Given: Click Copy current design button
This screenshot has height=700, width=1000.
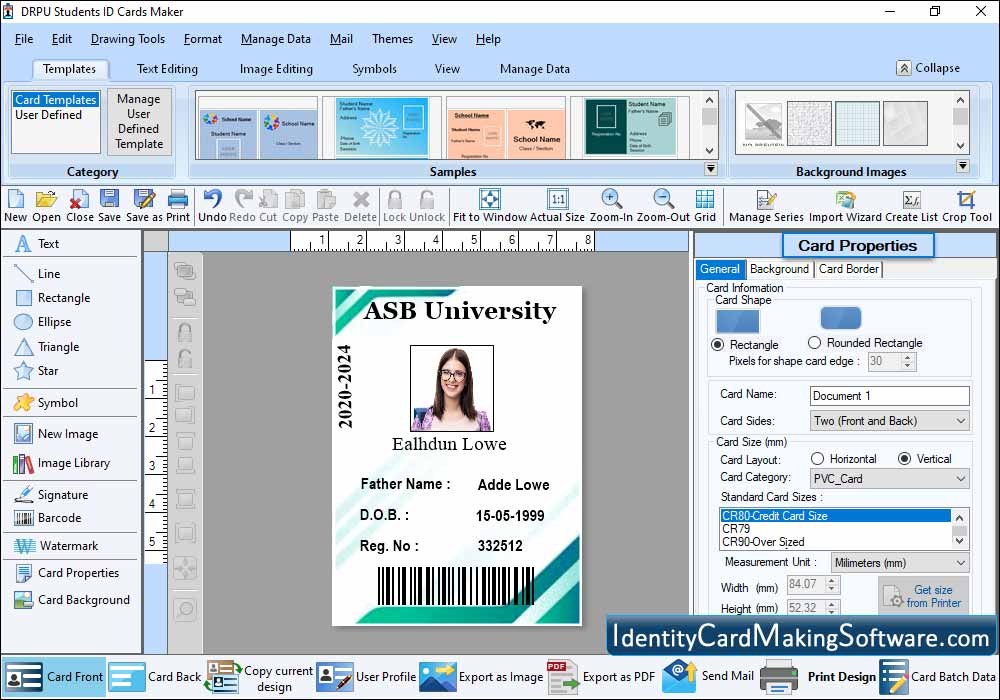Looking at the screenshot, I should (259, 677).
